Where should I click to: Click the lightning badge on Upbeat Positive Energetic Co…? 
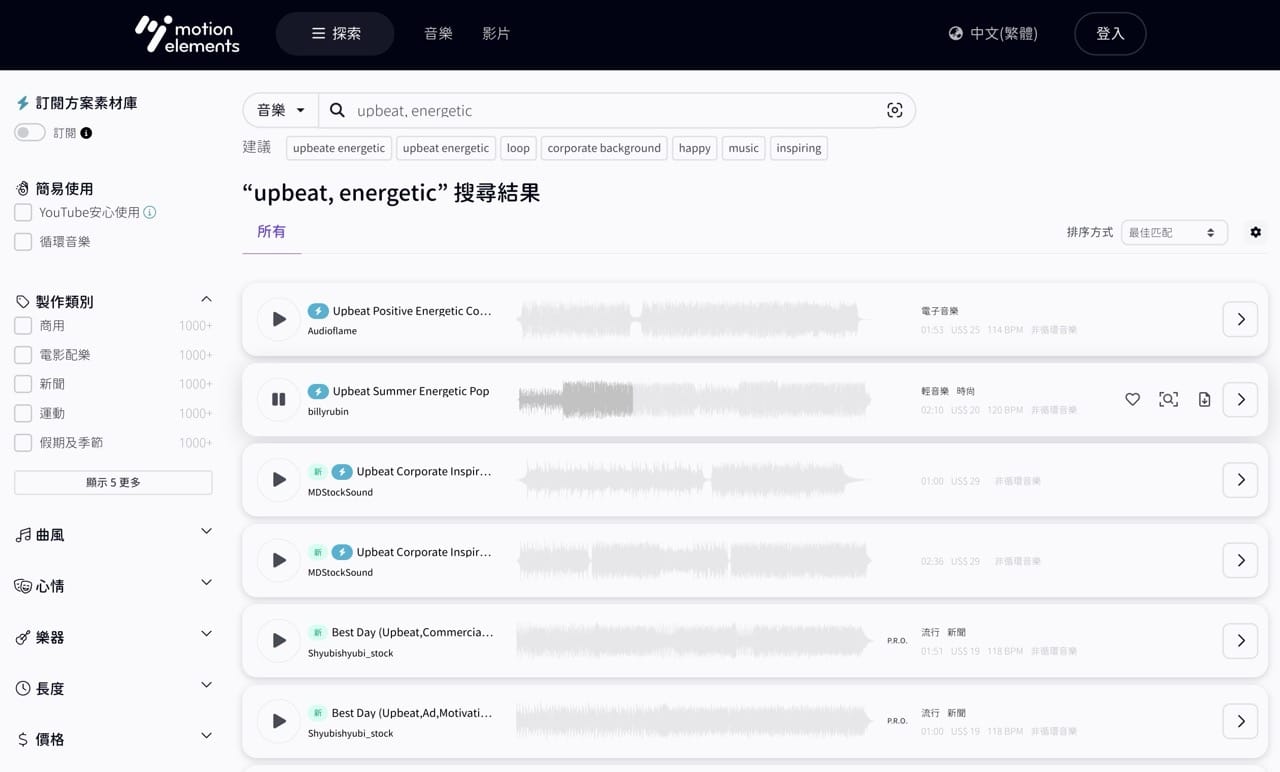318,311
